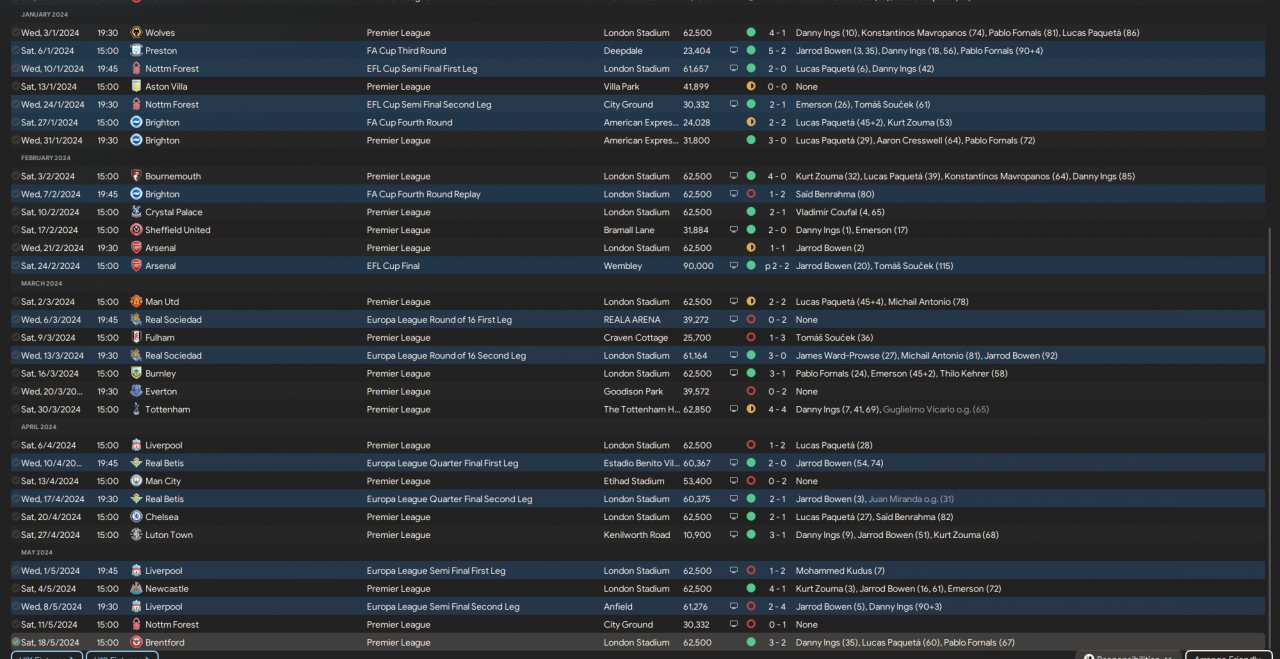The image size is (1280, 659).
Task: Click the TV icon on the Man City row
Action: [x=734, y=482]
